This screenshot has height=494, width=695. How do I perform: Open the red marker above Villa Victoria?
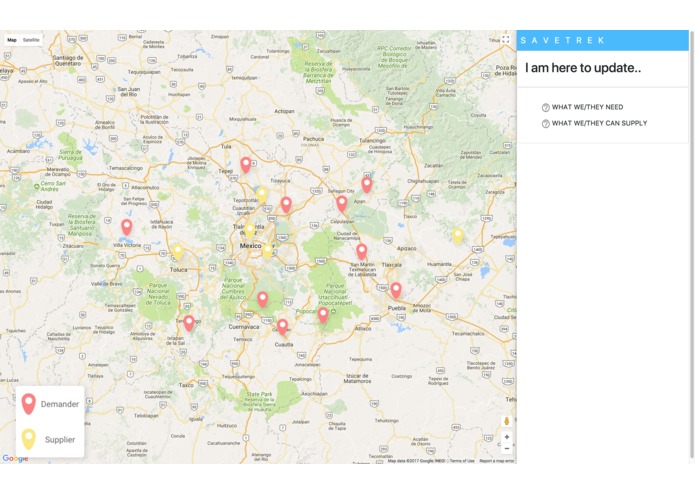[127, 227]
